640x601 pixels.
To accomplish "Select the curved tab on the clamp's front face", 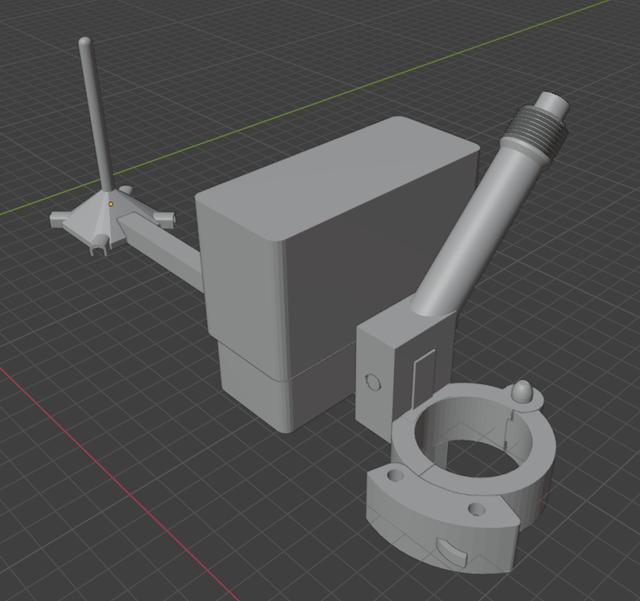I will [451, 552].
